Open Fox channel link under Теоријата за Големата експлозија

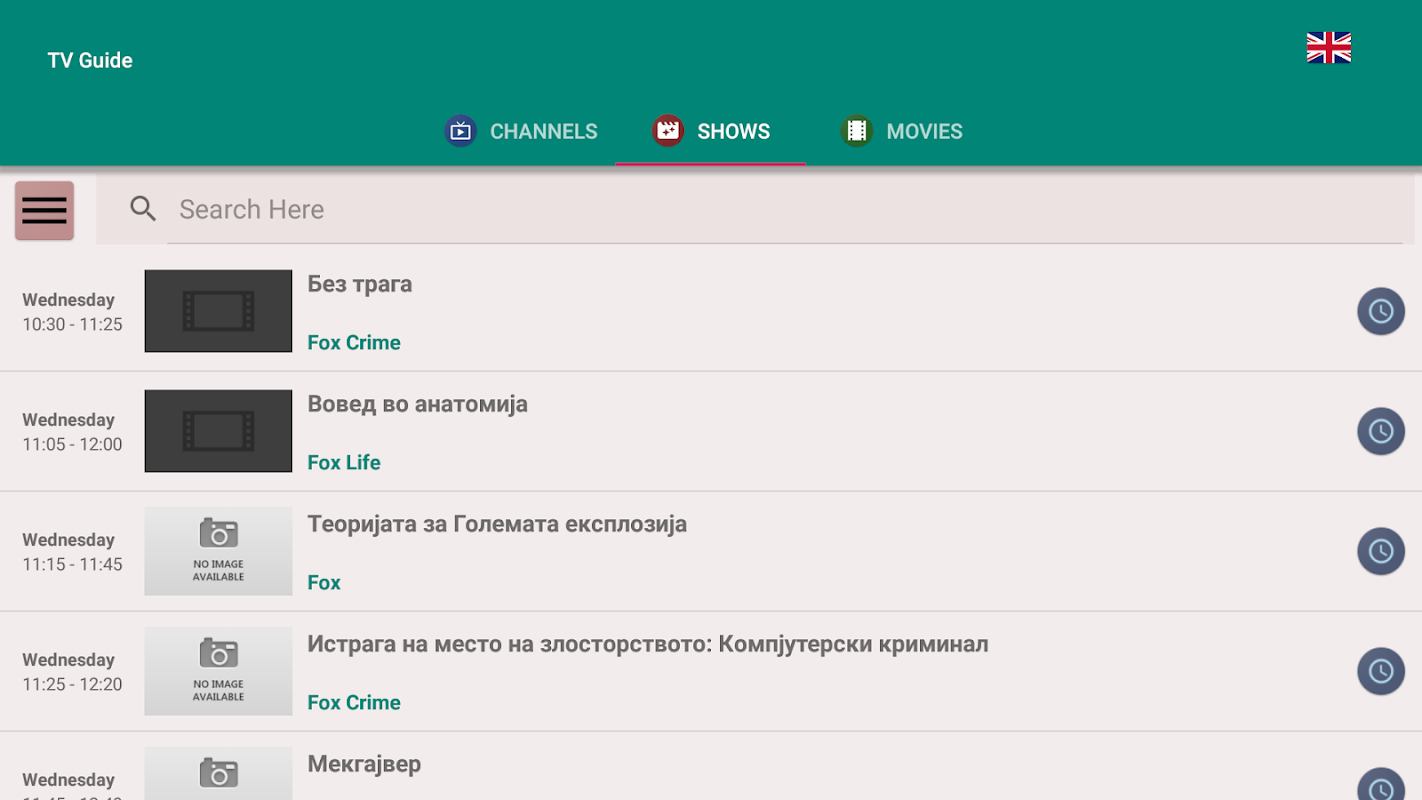324,582
